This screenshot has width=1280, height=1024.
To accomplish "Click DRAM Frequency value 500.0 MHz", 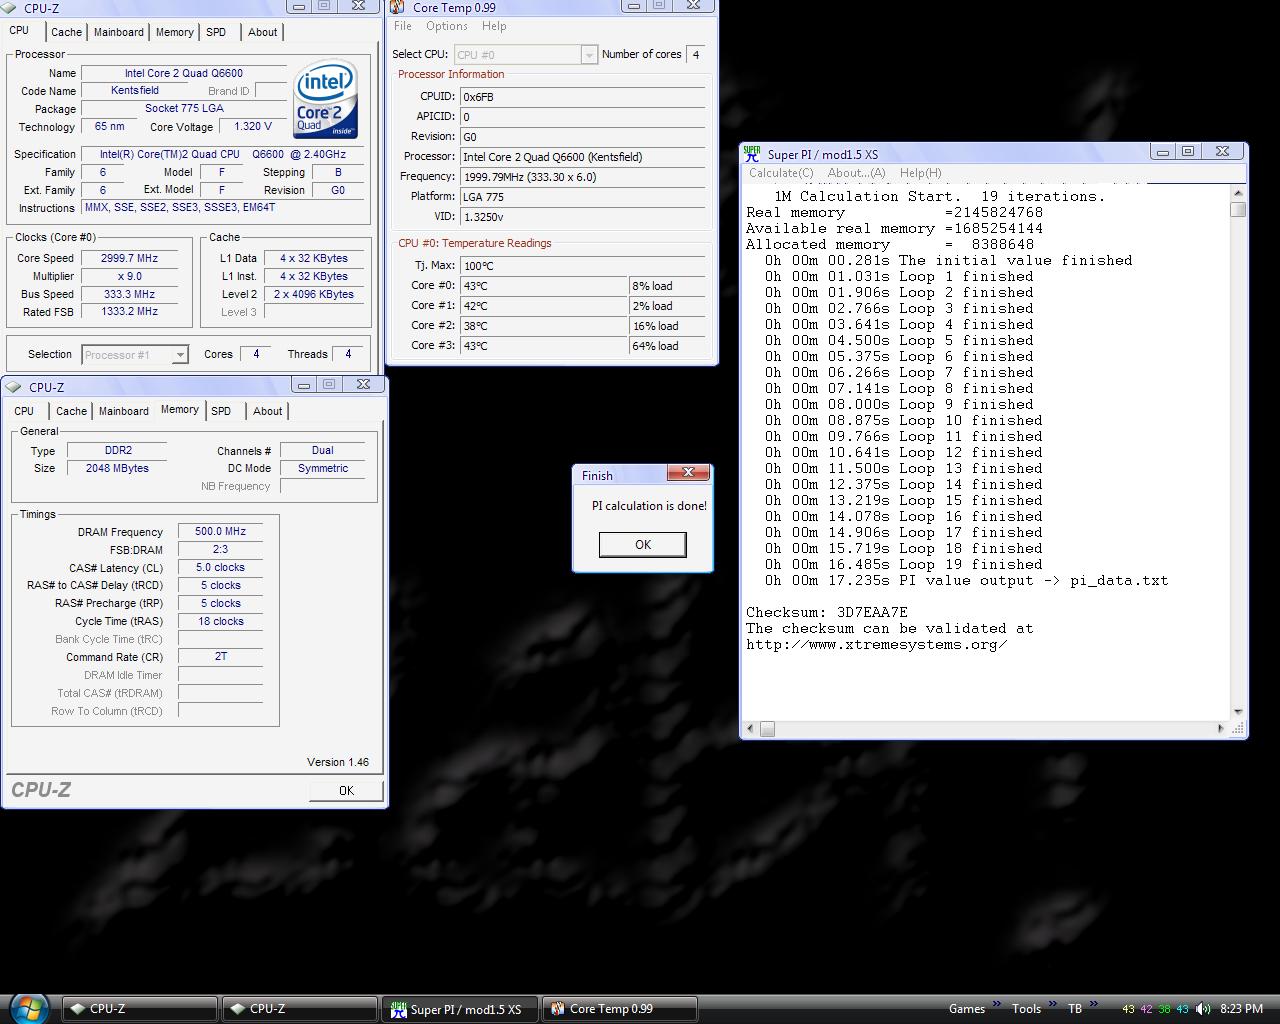I will coord(220,532).
